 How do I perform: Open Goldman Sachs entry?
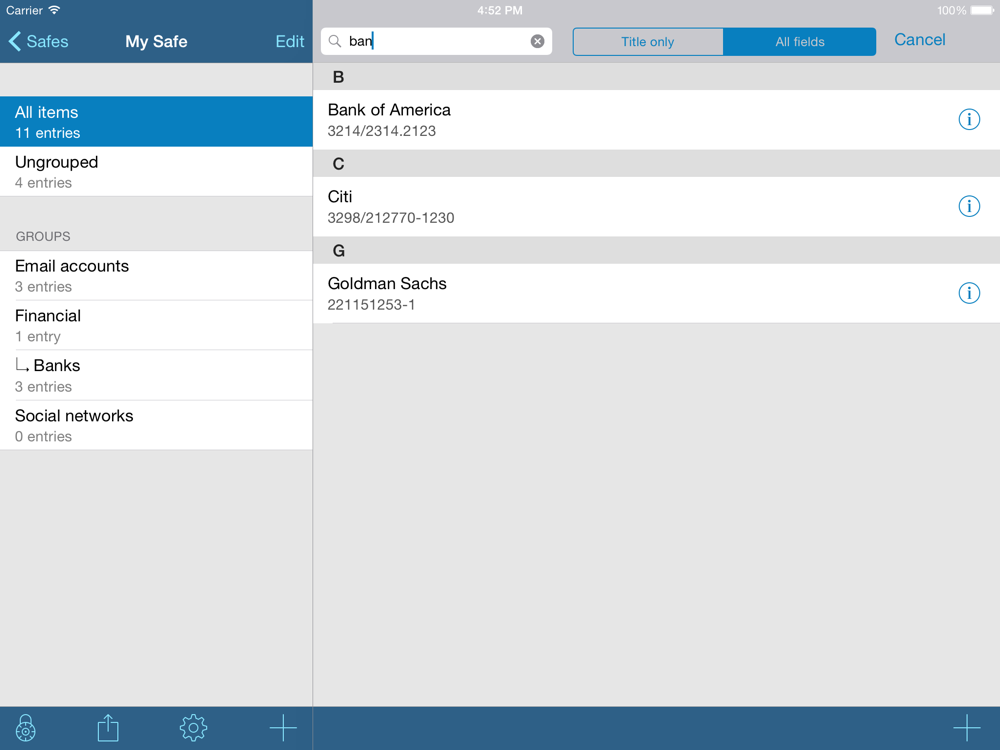[656, 293]
